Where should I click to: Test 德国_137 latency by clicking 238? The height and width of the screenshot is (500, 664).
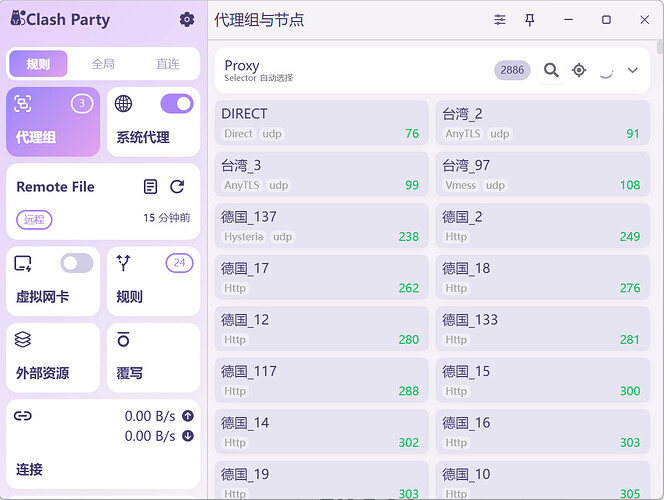click(409, 237)
